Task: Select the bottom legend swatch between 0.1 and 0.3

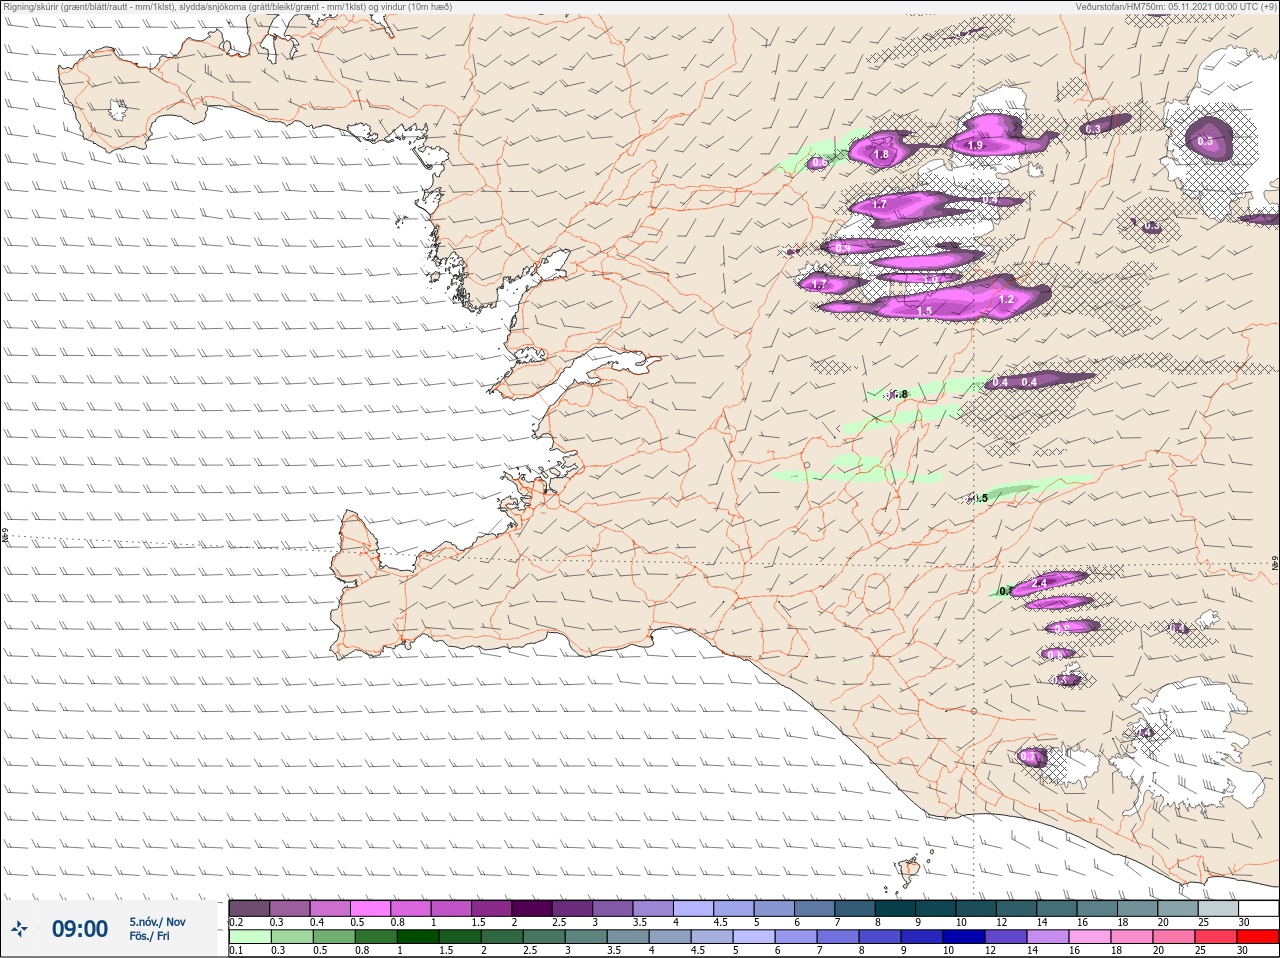Action: tap(250, 936)
